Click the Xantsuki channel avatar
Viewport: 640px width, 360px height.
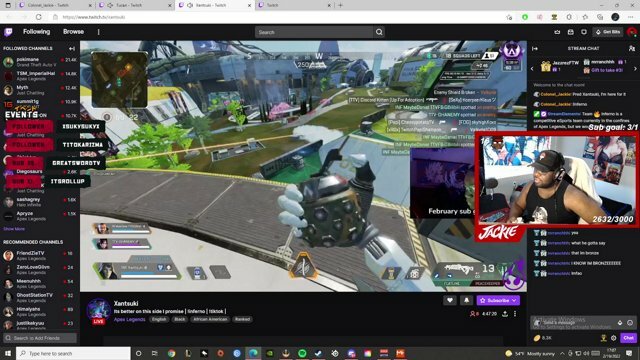click(x=98, y=310)
